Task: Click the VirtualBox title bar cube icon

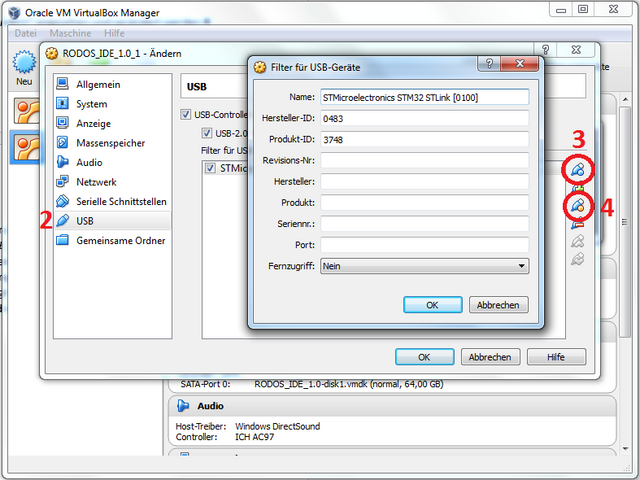Action: click(14, 13)
